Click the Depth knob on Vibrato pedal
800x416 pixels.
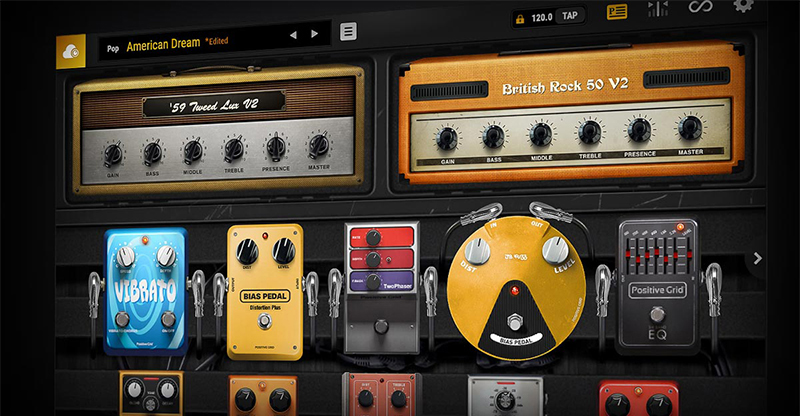pyautogui.click(x=166, y=256)
